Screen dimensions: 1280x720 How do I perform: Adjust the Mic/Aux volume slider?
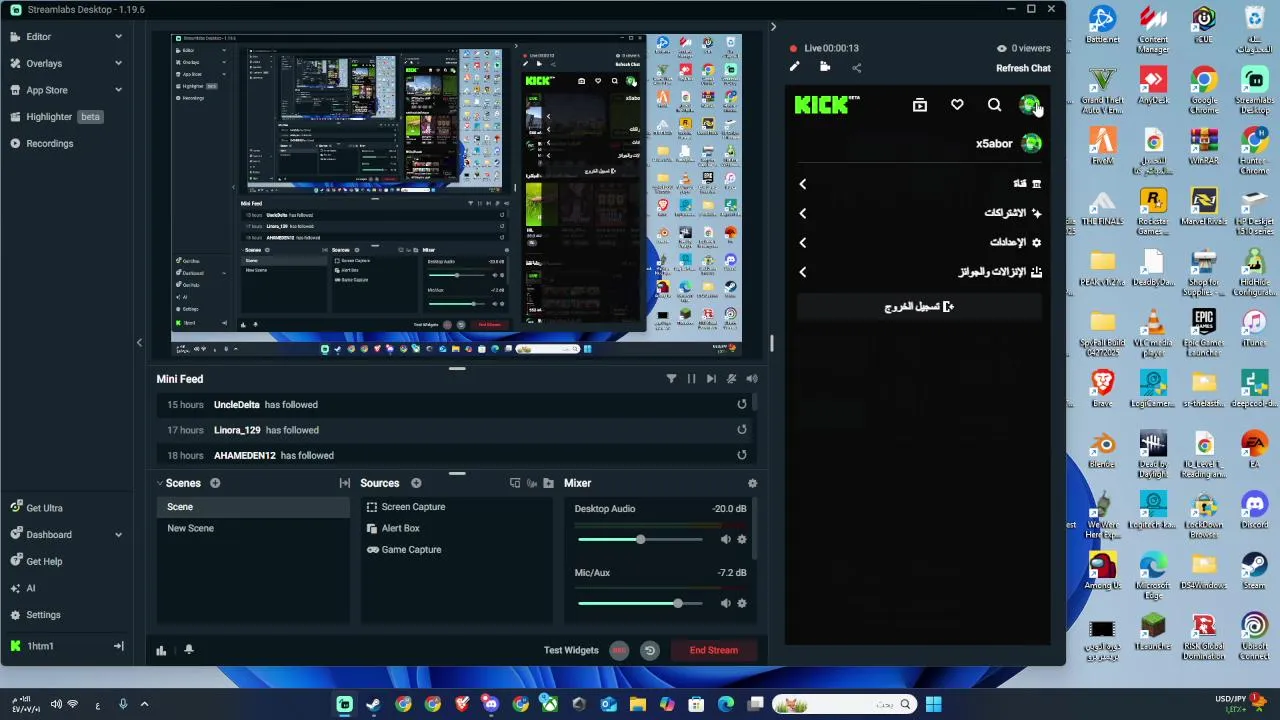click(640, 603)
